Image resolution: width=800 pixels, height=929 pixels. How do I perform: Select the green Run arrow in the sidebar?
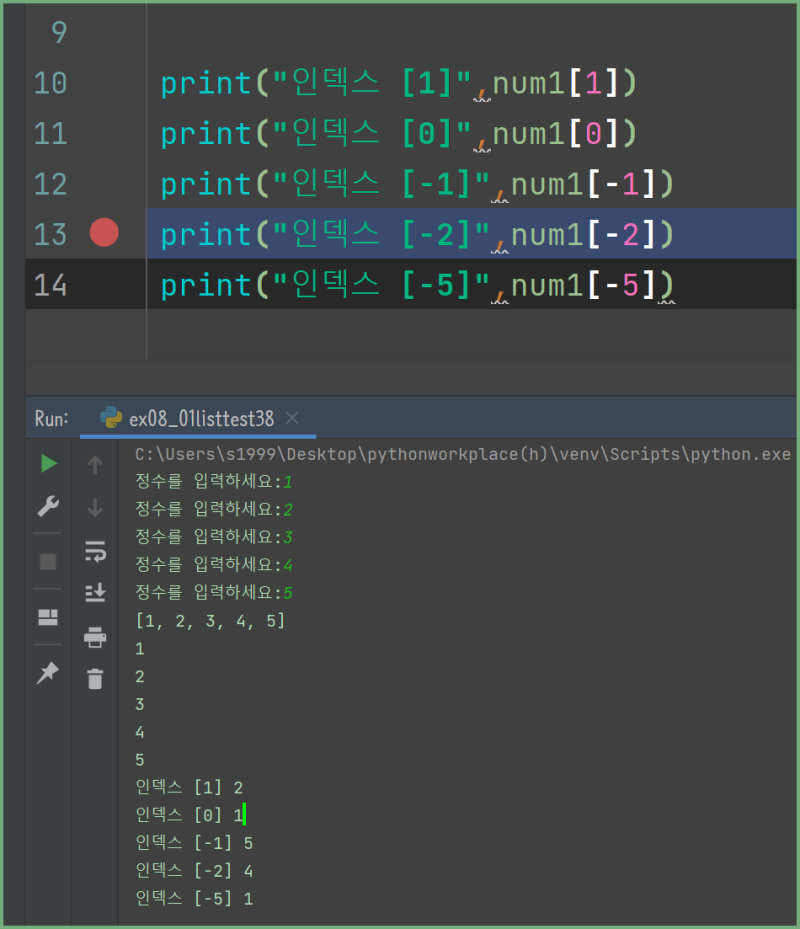[x=46, y=463]
